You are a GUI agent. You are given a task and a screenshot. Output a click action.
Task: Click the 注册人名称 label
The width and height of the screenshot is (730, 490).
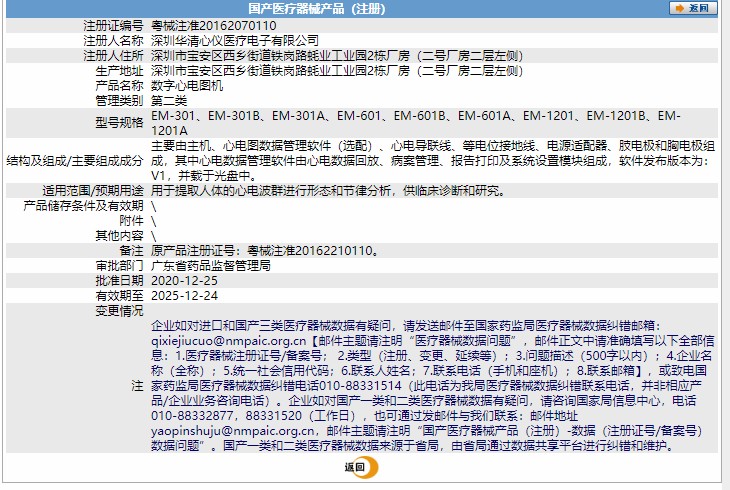pyautogui.click(x=113, y=41)
